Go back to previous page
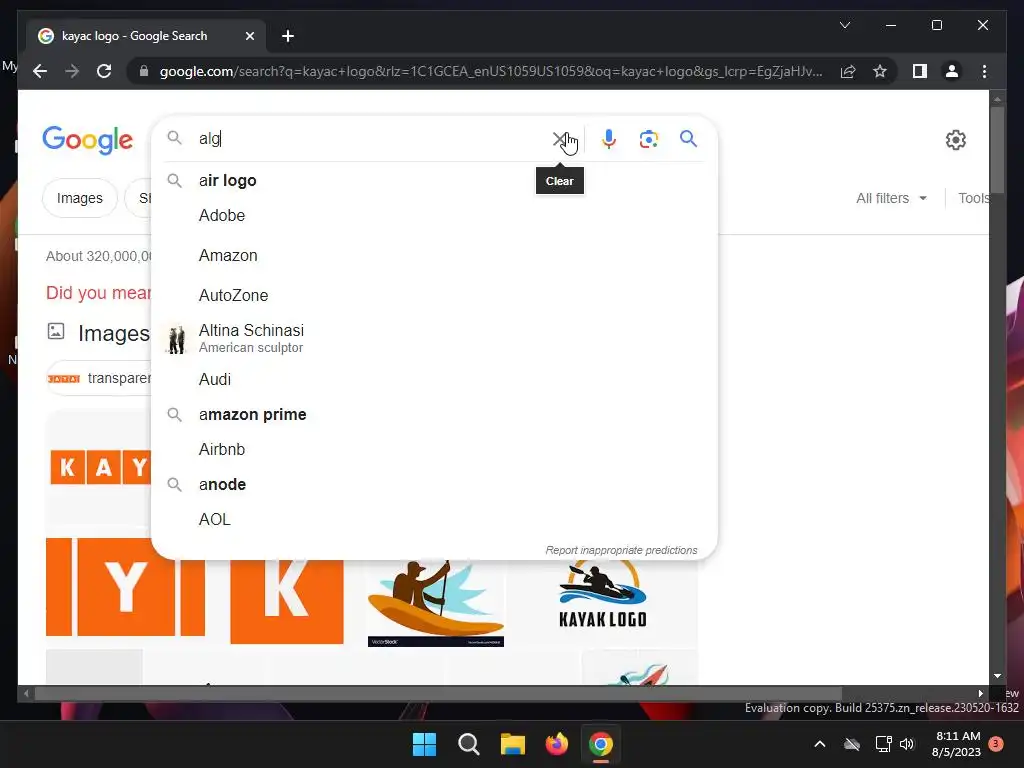Screen dimensions: 1024x768 [40, 71]
